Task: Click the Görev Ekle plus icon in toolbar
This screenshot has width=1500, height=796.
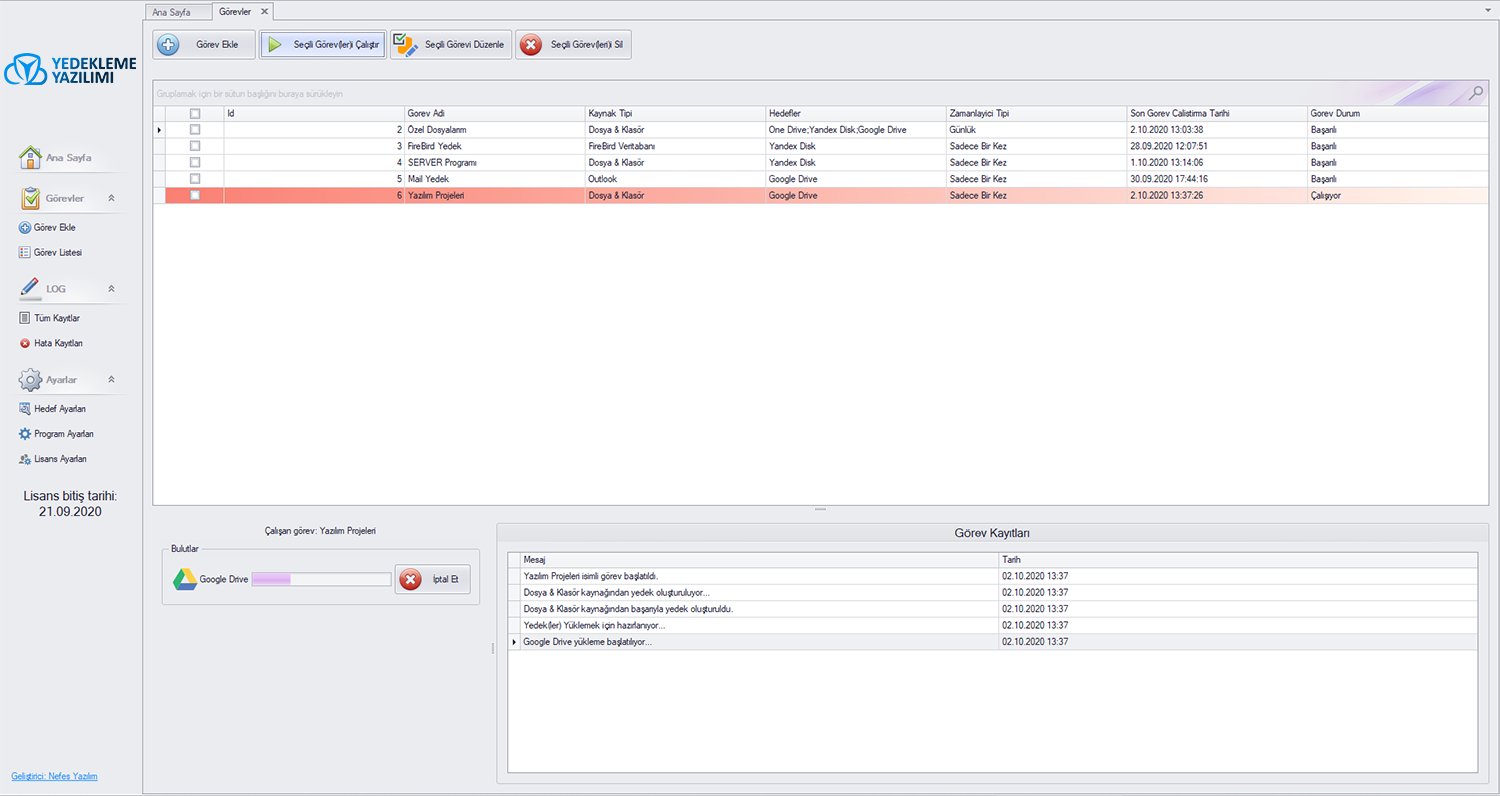Action: pyautogui.click(x=168, y=45)
